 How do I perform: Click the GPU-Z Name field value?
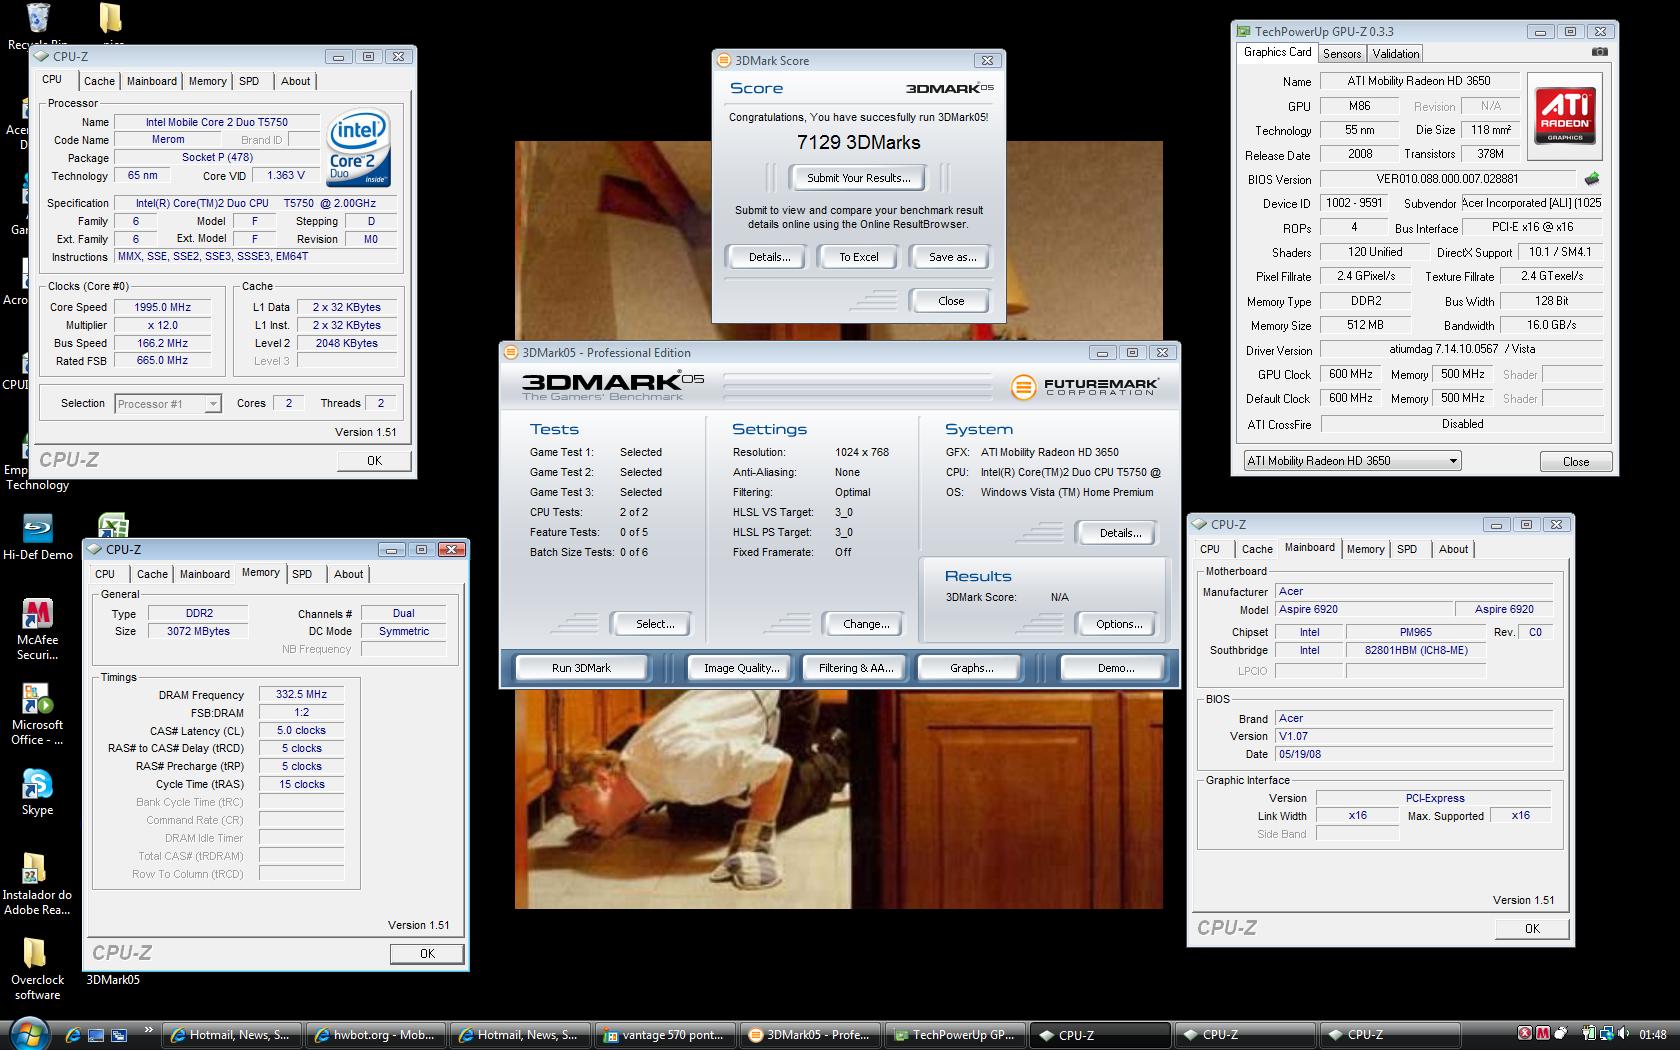pos(1418,81)
